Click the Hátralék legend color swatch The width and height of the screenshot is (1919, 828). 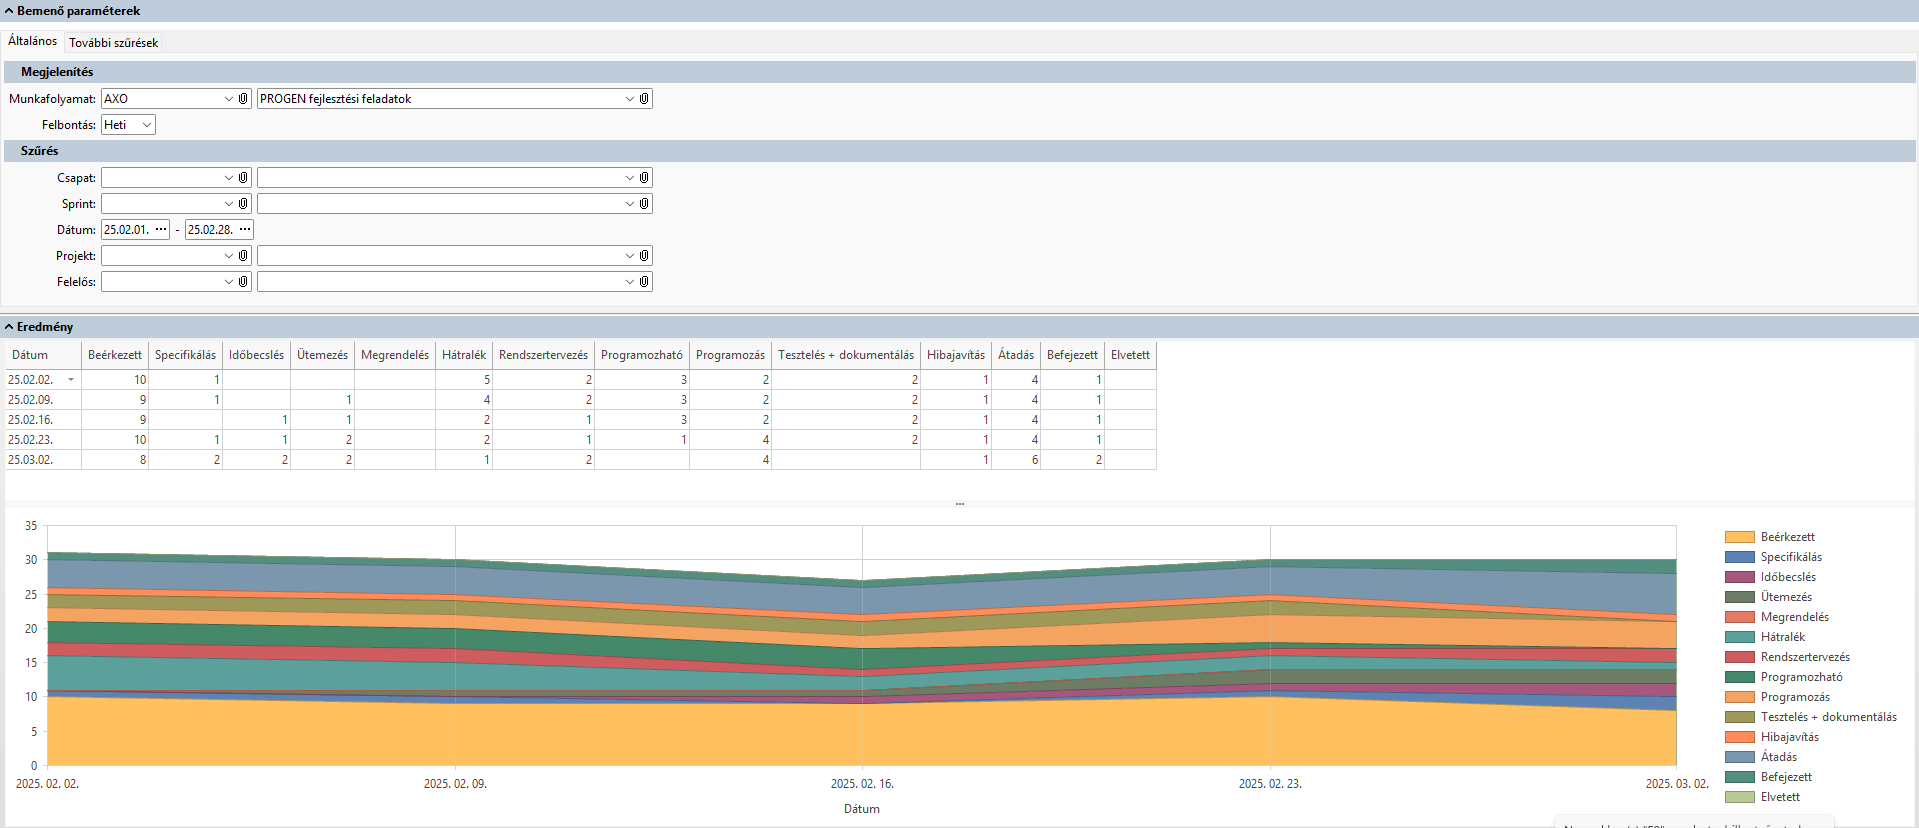(x=1740, y=637)
